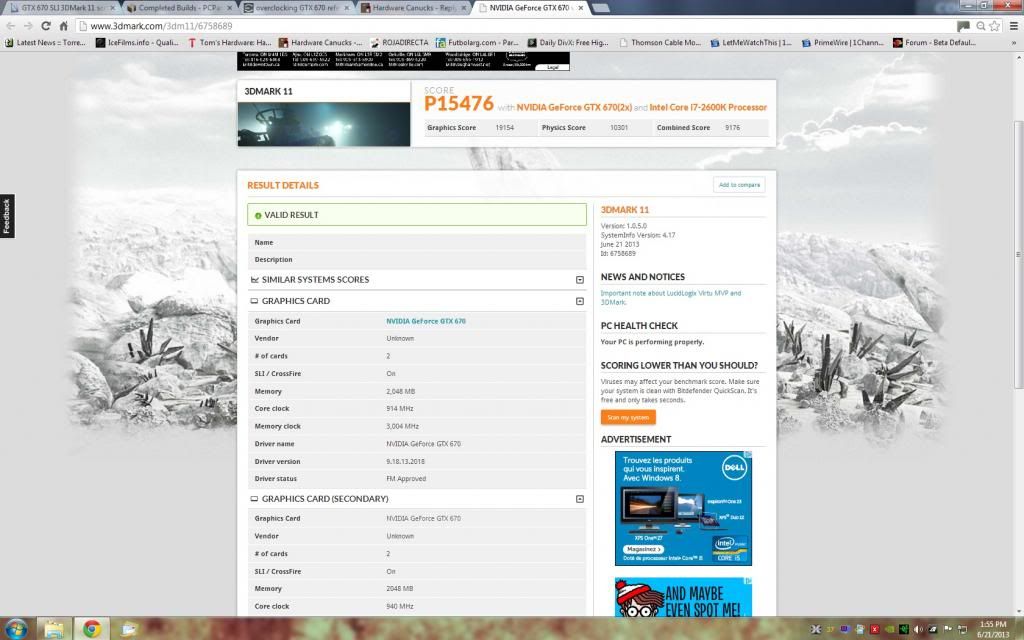
Task: Click the address bar URL field
Action: point(516,26)
